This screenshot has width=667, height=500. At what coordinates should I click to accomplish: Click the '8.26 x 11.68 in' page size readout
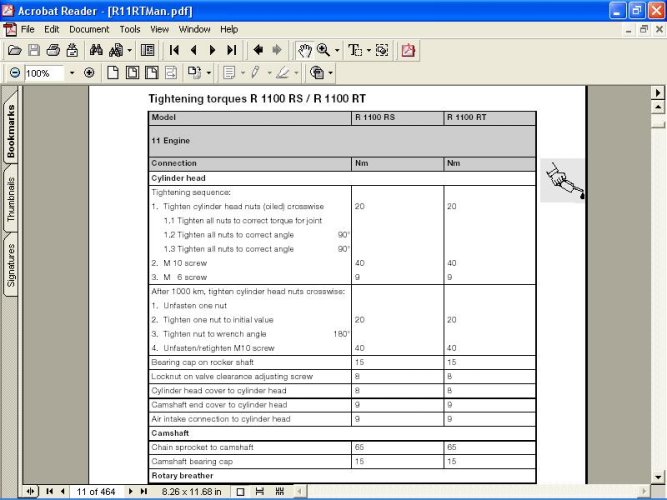(x=191, y=492)
